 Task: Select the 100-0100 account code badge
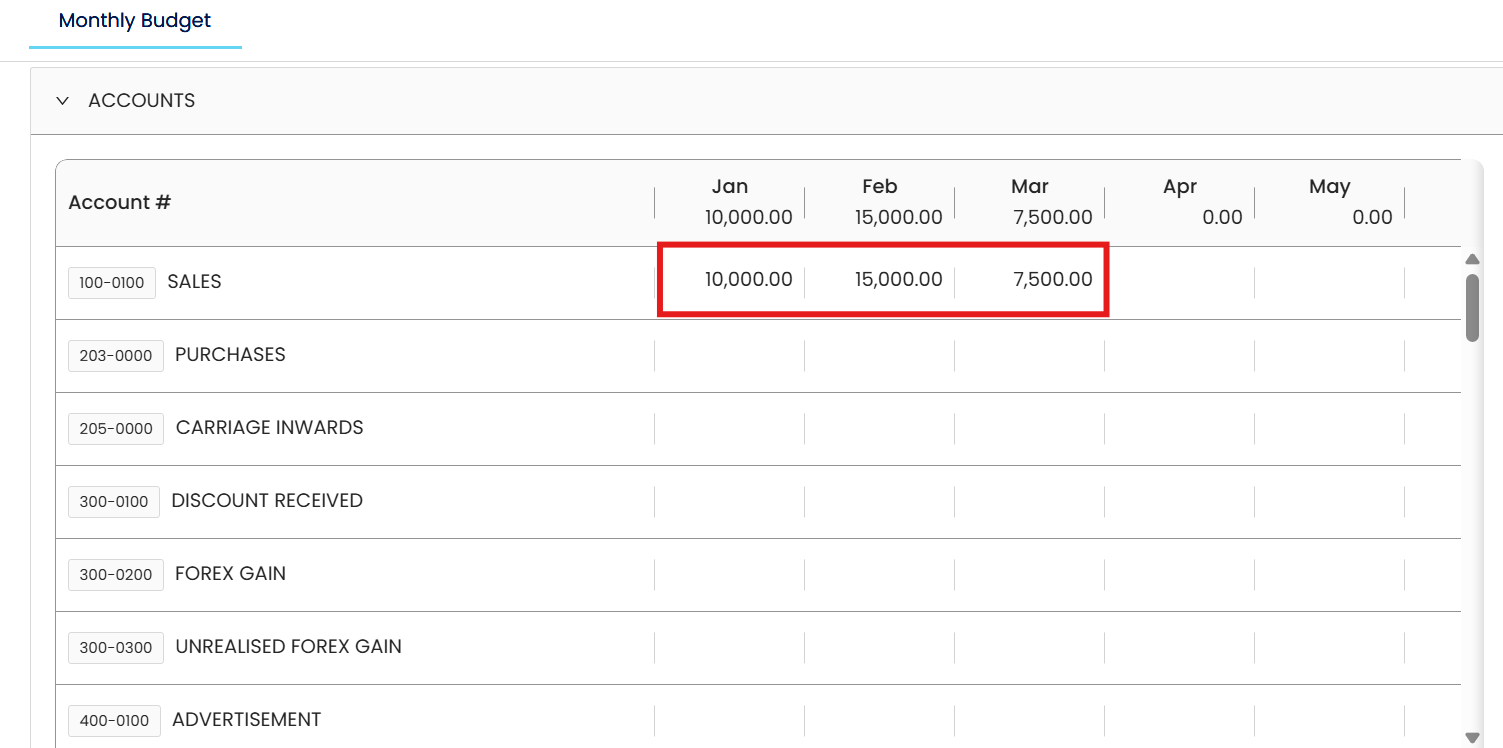click(112, 283)
